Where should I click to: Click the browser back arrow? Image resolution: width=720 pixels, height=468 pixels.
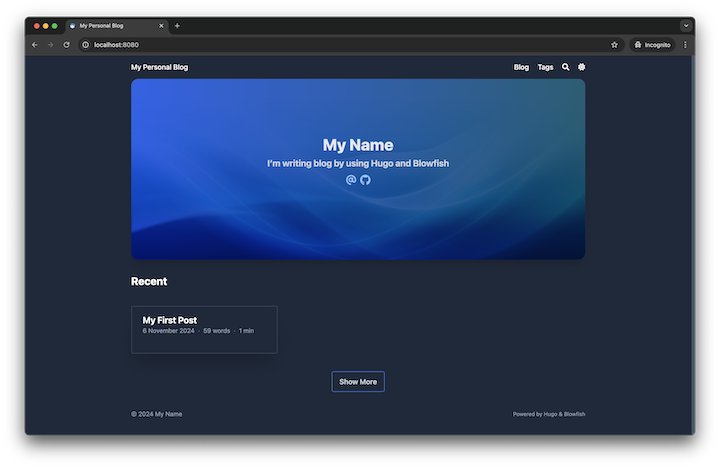pos(35,45)
